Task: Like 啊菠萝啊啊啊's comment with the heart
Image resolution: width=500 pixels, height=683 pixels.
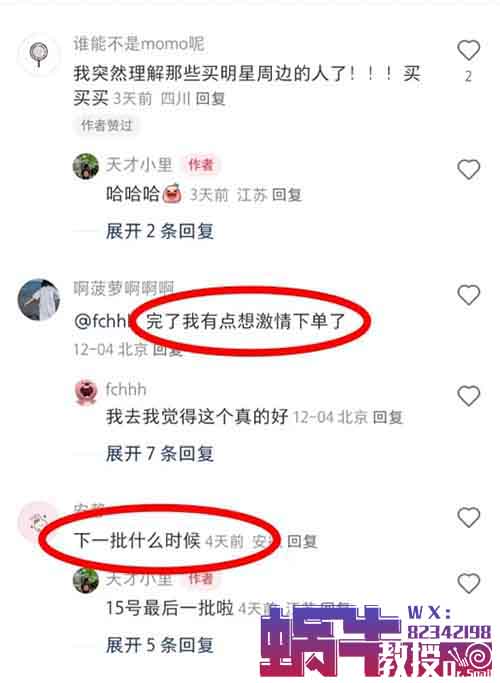Action: point(469,295)
